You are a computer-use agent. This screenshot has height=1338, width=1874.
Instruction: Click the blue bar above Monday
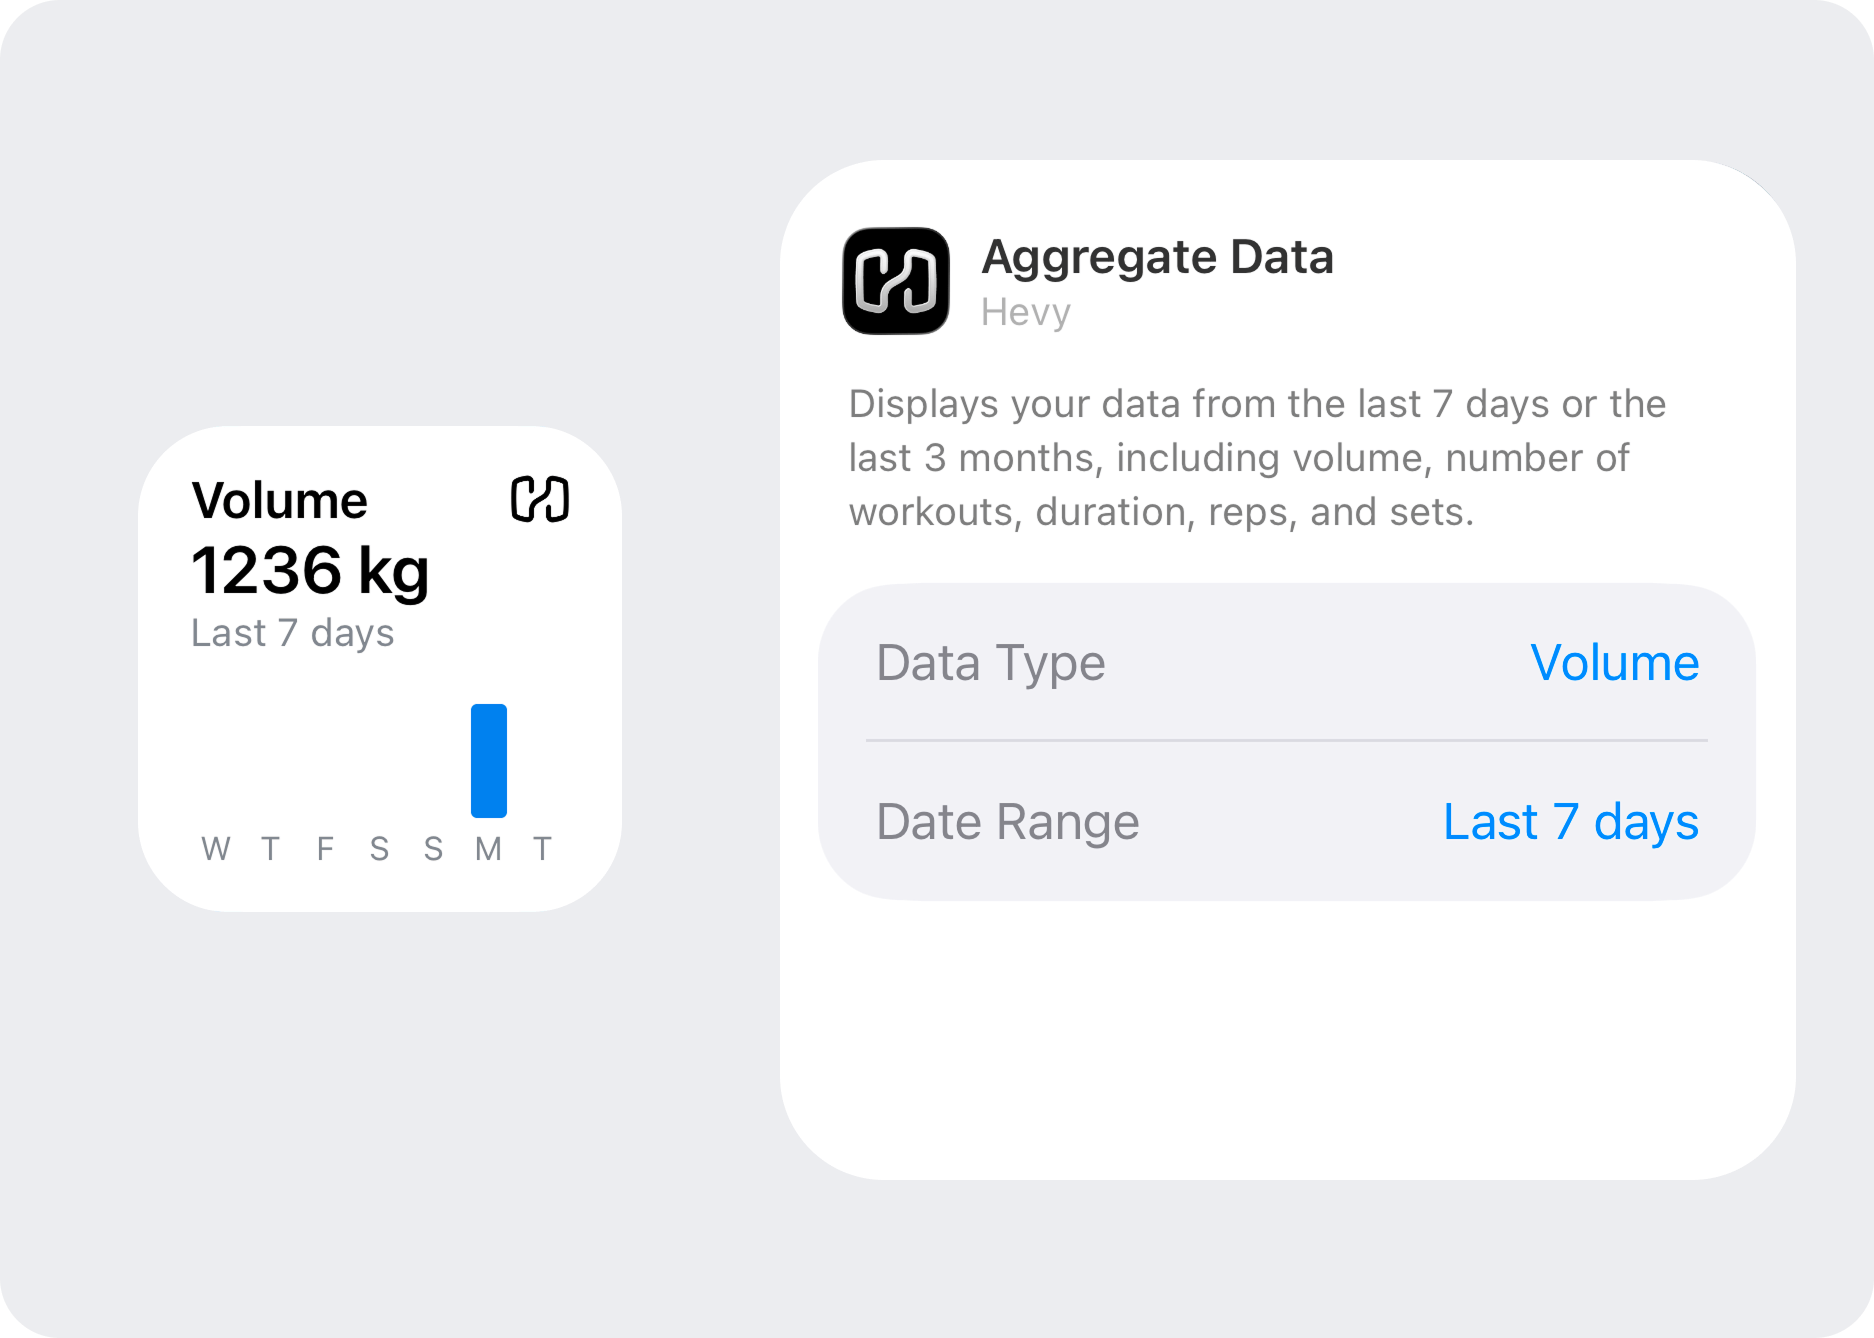click(x=488, y=762)
